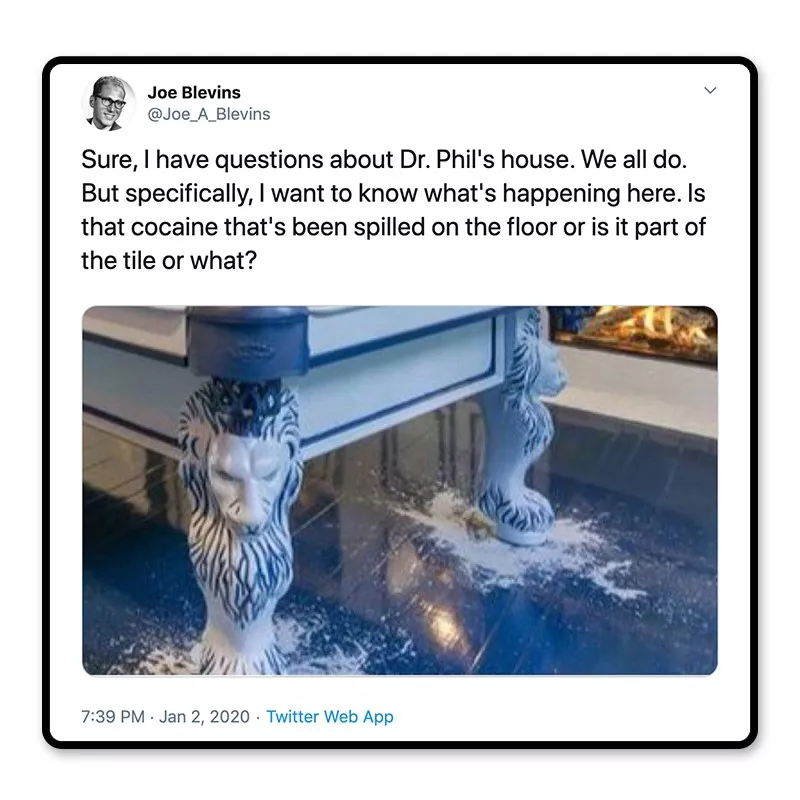800x800 pixels.
Task: Click the blue table corner in photo
Action: 248,342
